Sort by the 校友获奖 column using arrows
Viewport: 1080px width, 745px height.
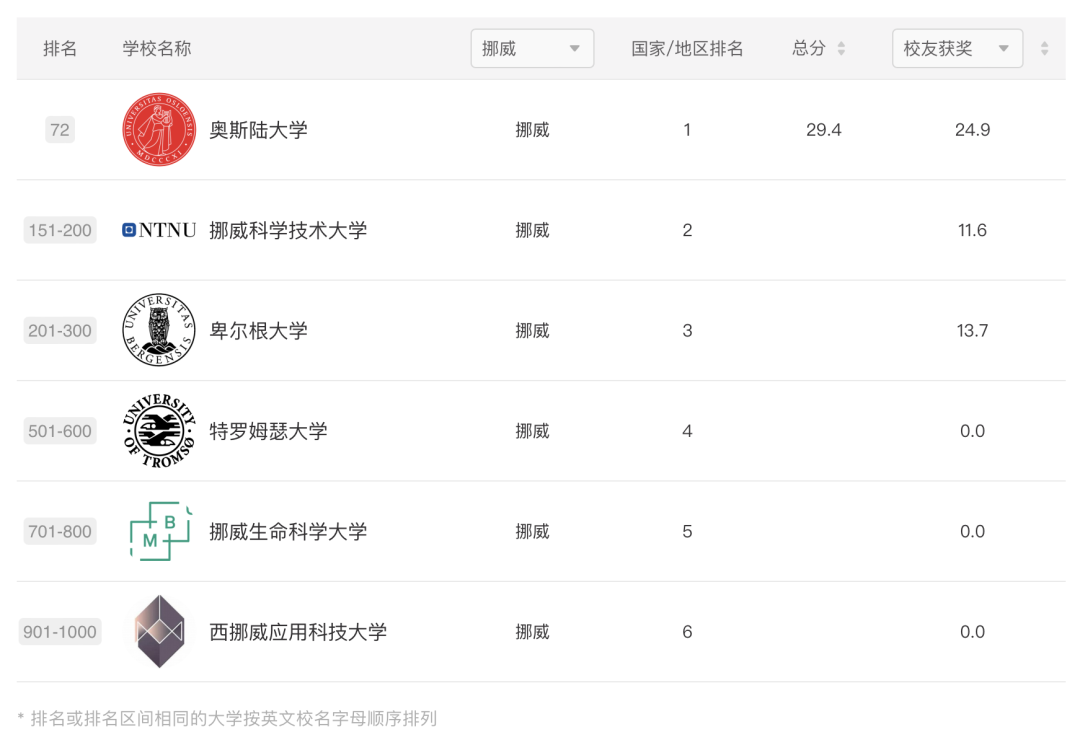coord(1045,48)
